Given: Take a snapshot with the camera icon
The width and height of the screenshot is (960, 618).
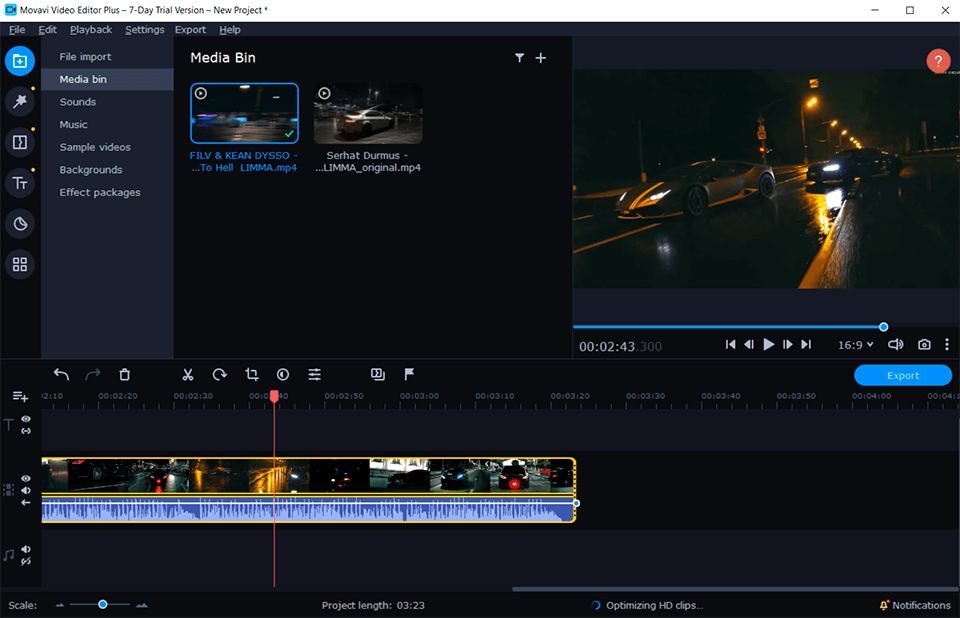Looking at the screenshot, I should click(x=923, y=344).
